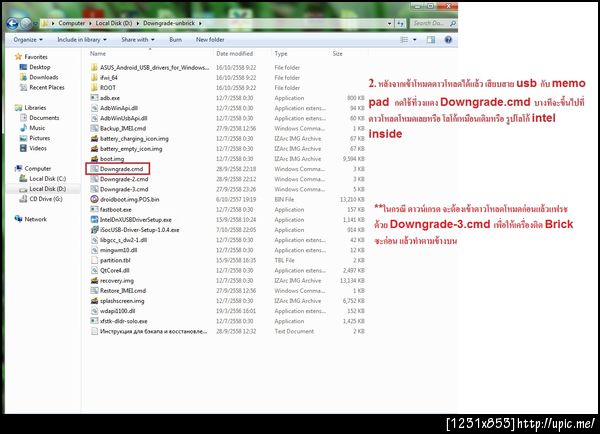Select Desktop in the navigation pane

[x=40, y=67]
